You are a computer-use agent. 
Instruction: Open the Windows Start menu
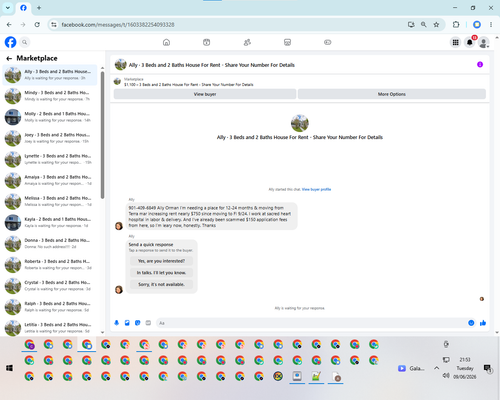9,368
